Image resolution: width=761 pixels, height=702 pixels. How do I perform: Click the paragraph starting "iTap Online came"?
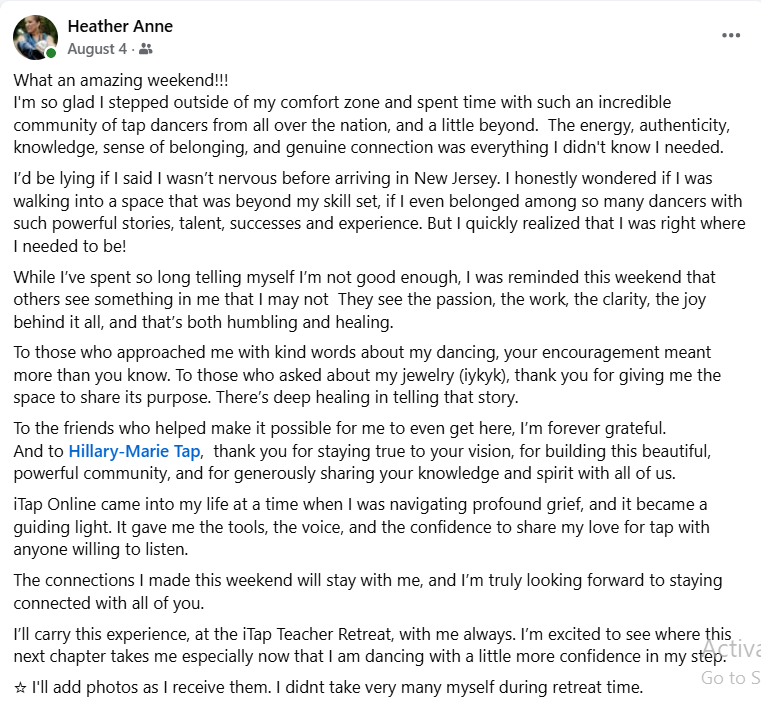tap(360, 527)
